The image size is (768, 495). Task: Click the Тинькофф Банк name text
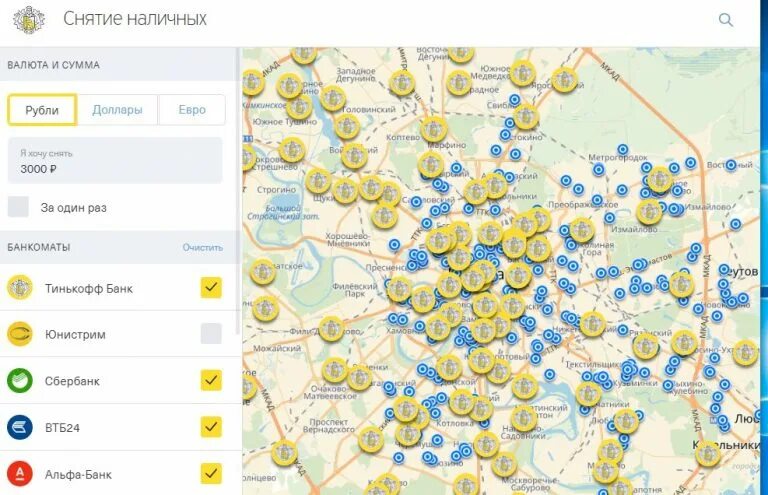[89, 288]
